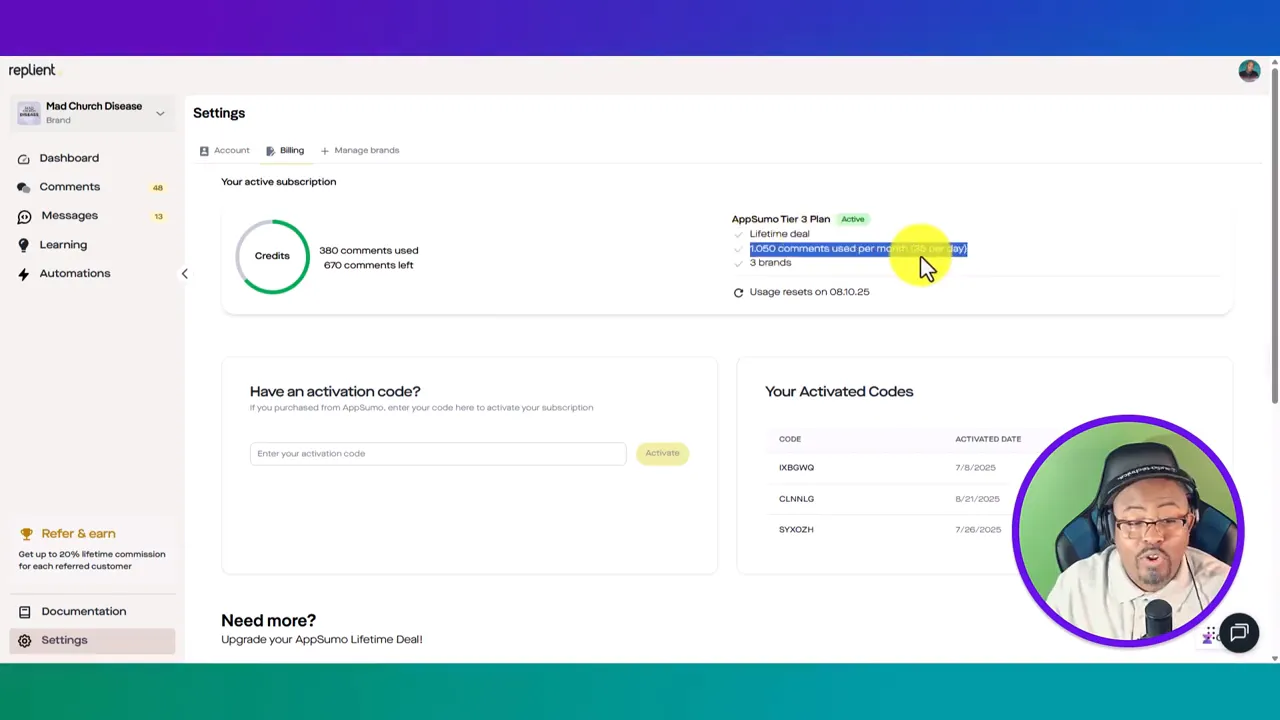Click the Automations lightning bolt icon
This screenshot has height=720, width=1280.
(x=24, y=274)
